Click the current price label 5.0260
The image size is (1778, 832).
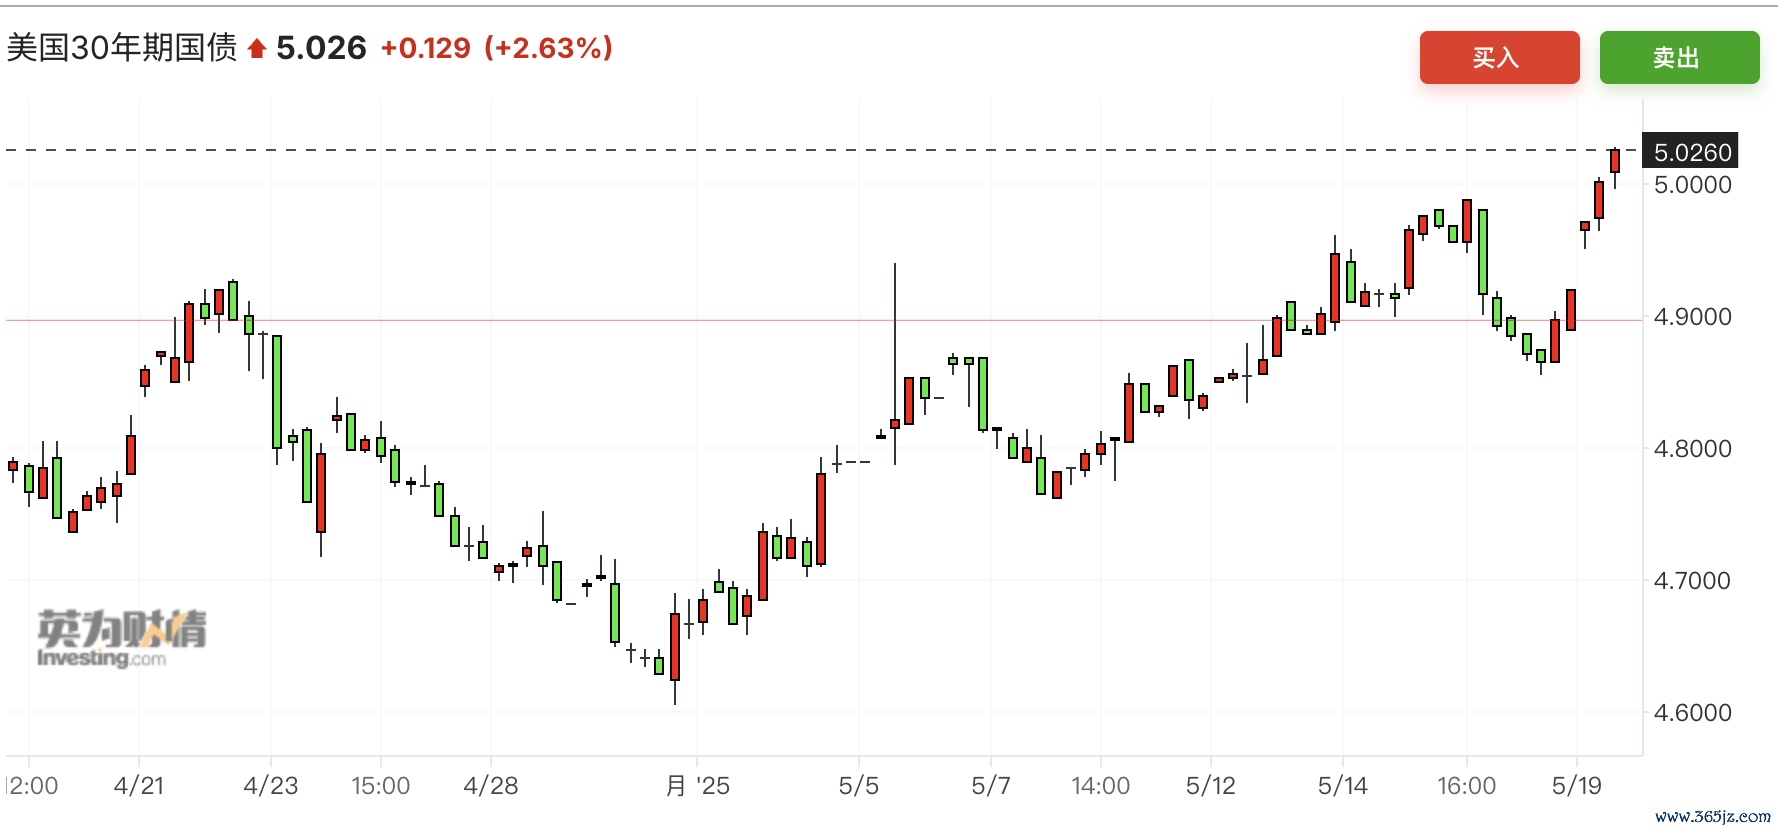[x=1691, y=152]
